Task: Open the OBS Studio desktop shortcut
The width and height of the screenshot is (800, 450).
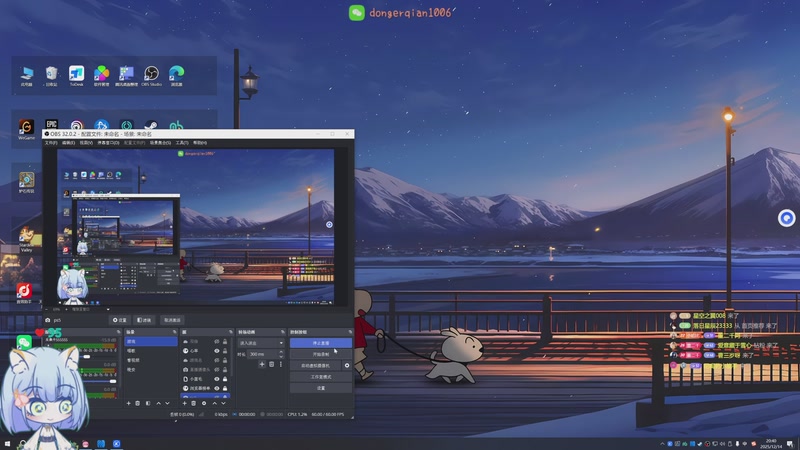Action: [151, 76]
